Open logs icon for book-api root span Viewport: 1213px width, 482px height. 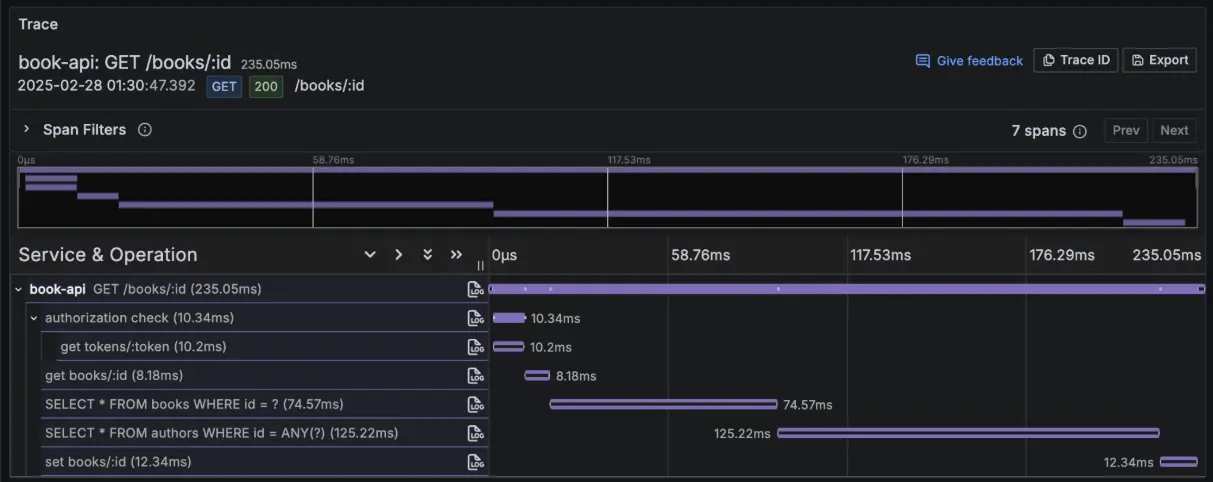click(475, 290)
